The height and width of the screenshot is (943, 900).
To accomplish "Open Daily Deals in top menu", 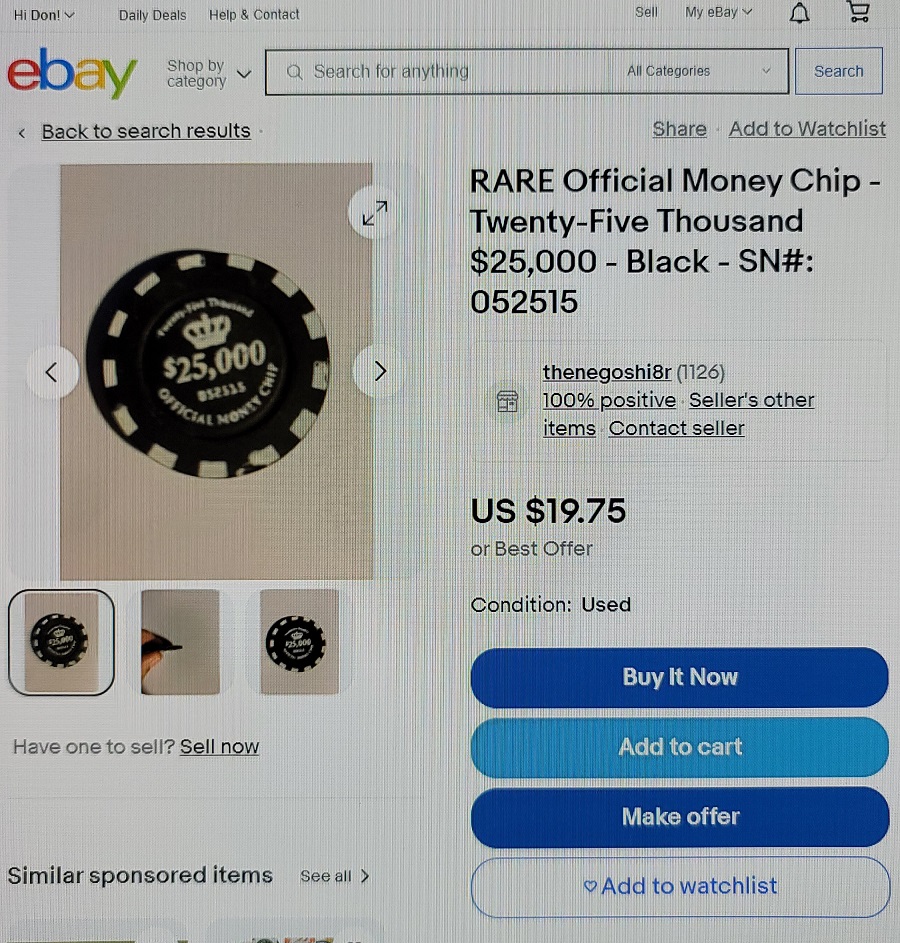I will [x=153, y=15].
